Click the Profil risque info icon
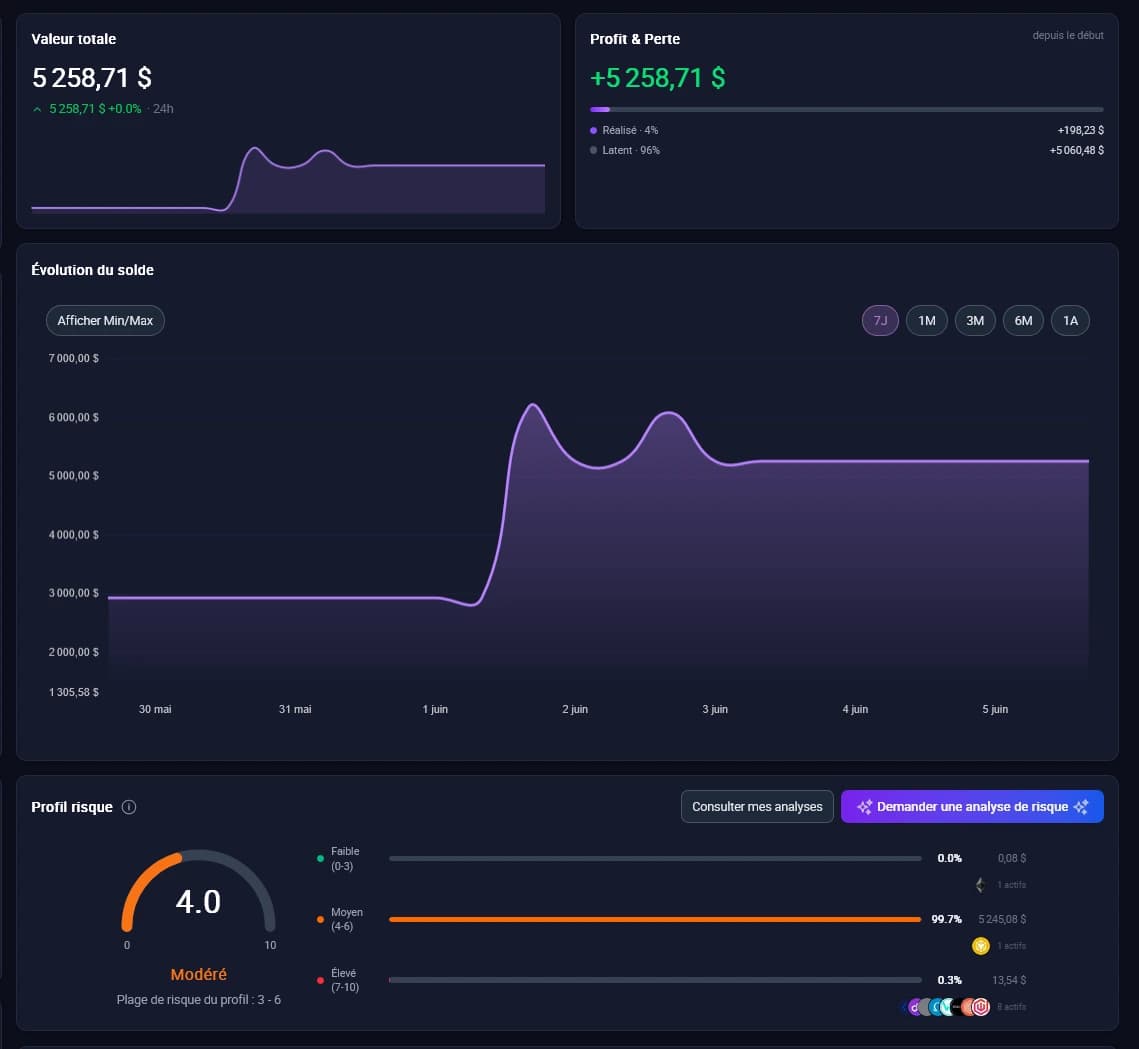 (129, 807)
